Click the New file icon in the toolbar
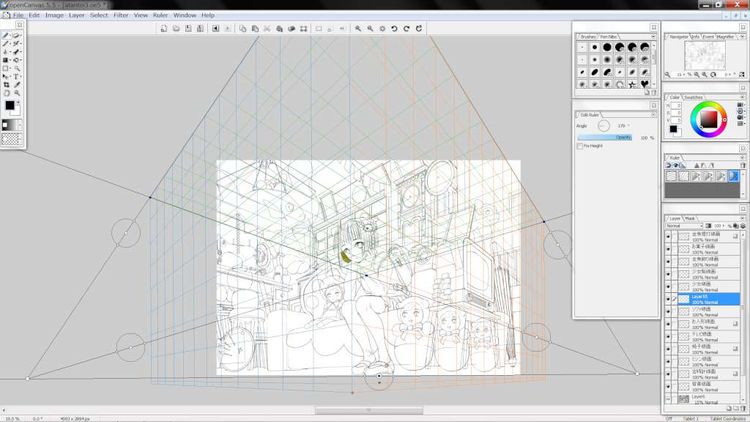This screenshot has width=750, height=422. click(164, 29)
